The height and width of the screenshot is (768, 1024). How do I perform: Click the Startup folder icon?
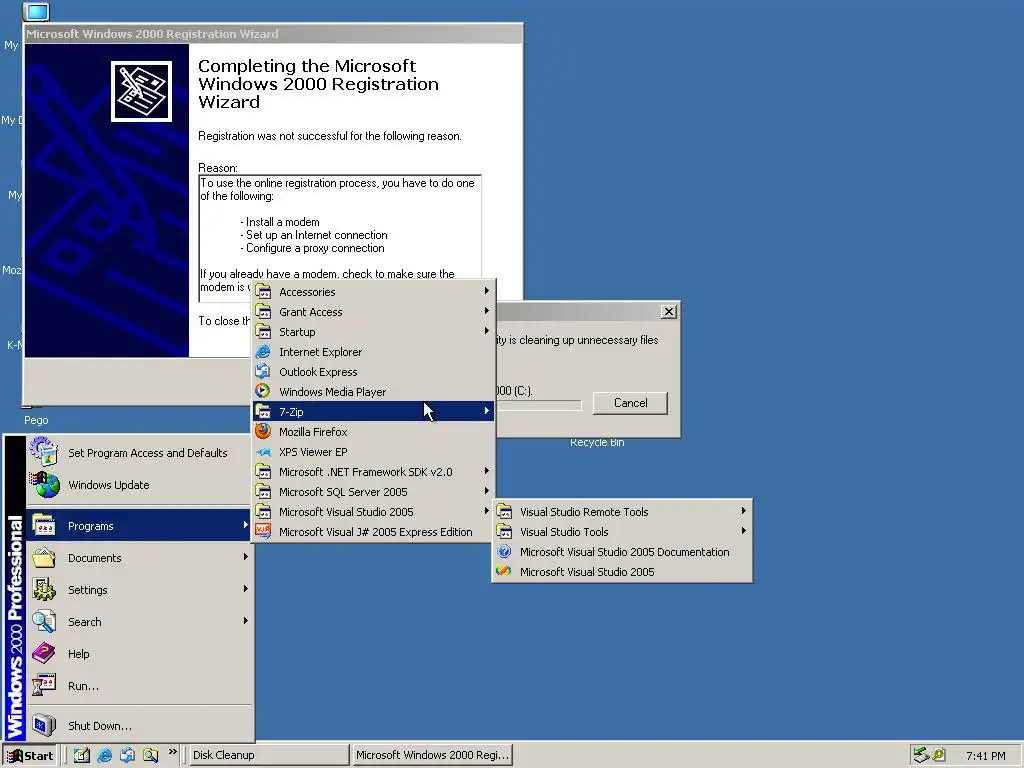coord(263,332)
